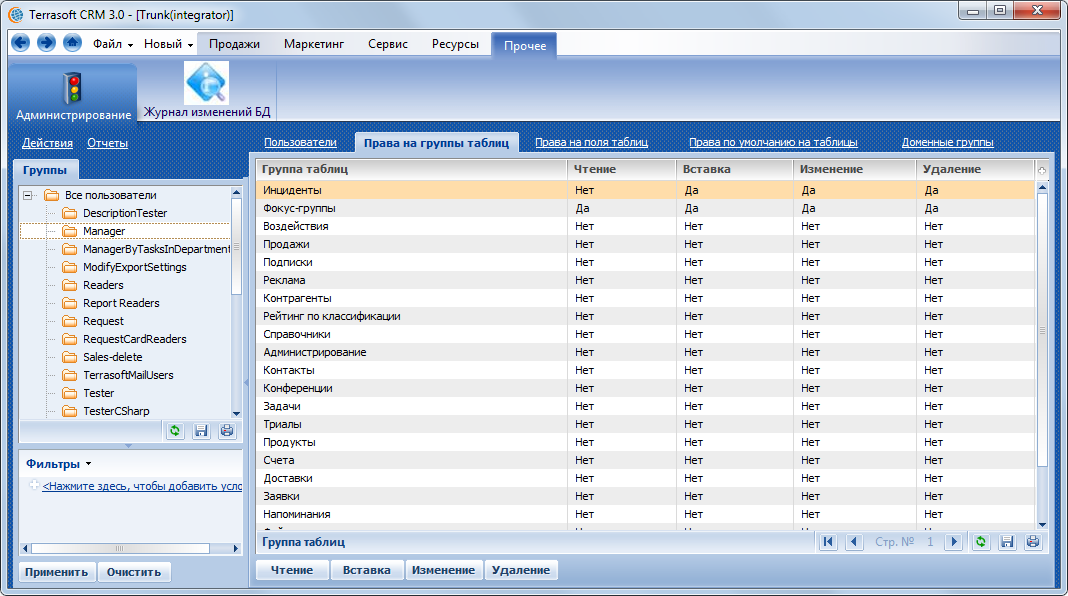Open the home page icon

(72, 44)
